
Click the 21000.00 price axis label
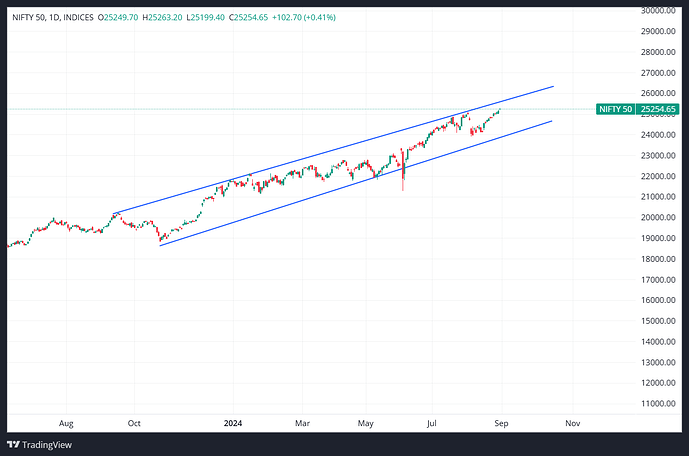pyautogui.click(x=658, y=197)
